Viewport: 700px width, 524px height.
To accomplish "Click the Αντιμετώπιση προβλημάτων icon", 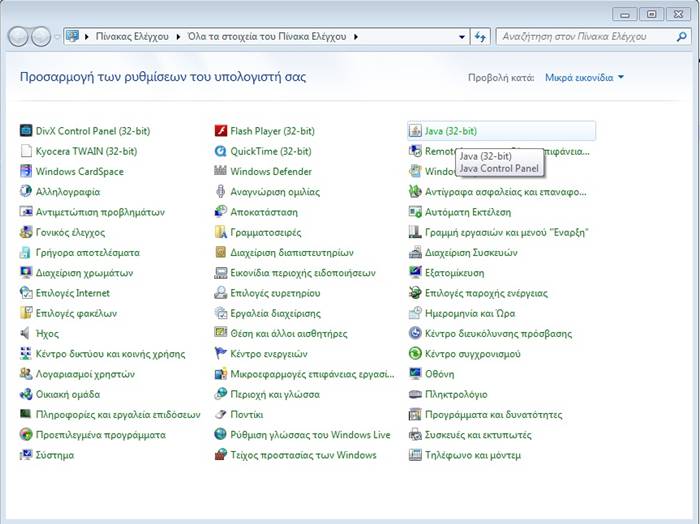I will point(26,212).
